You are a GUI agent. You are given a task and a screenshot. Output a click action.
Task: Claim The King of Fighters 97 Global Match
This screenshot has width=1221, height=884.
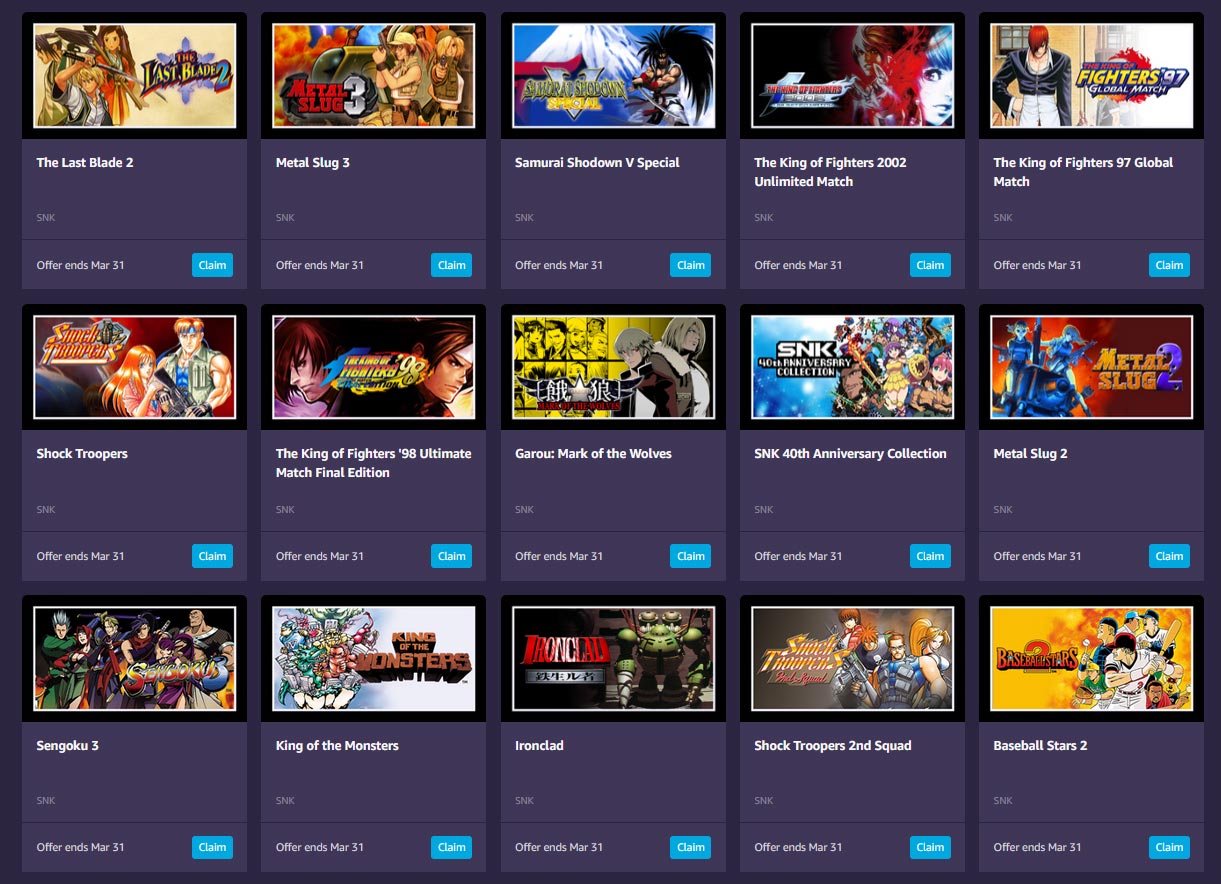point(1169,265)
